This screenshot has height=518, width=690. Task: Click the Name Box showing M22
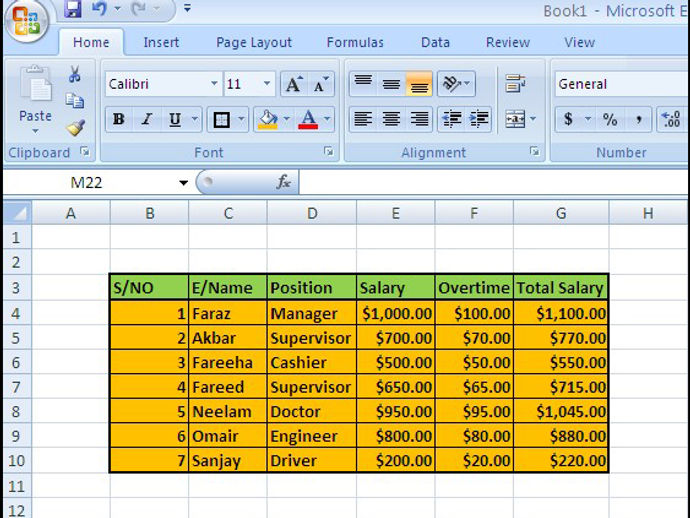coord(88,182)
